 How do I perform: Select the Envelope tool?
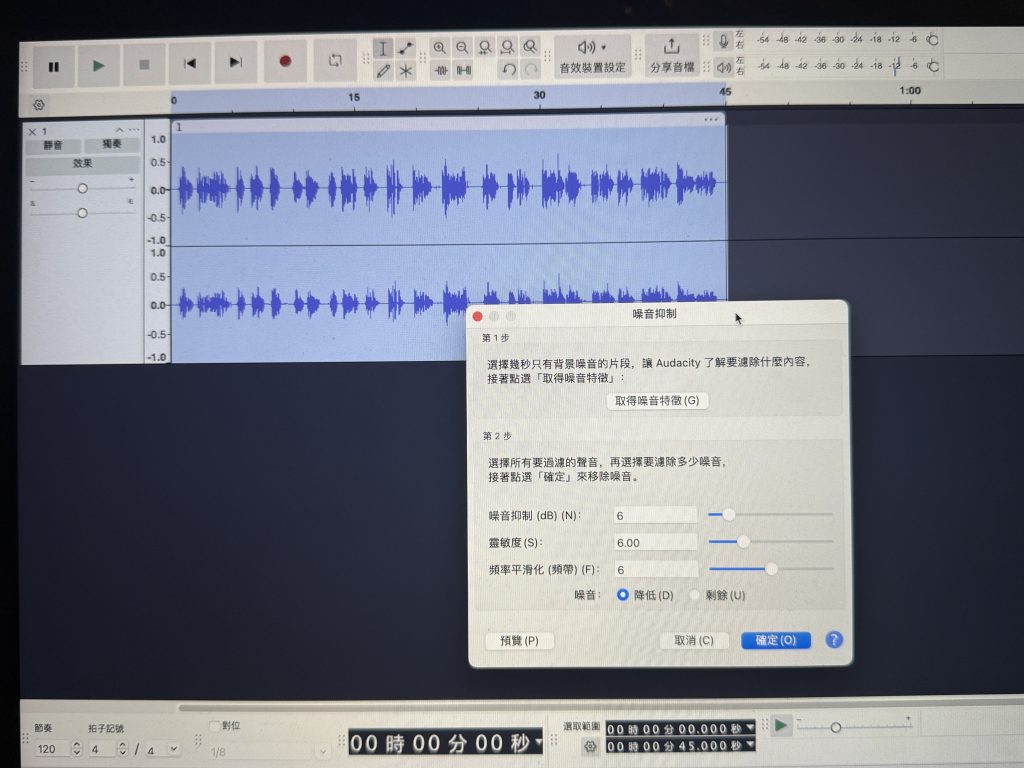point(406,48)
